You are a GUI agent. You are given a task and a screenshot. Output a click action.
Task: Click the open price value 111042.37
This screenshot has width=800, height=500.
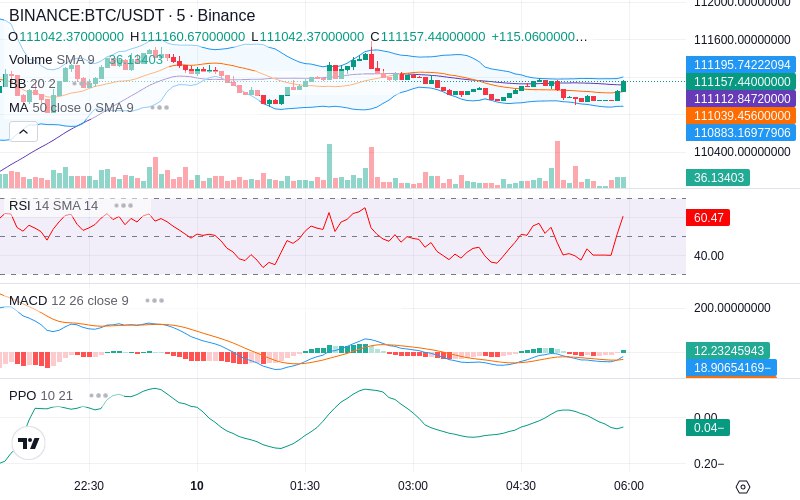point(71,37)
